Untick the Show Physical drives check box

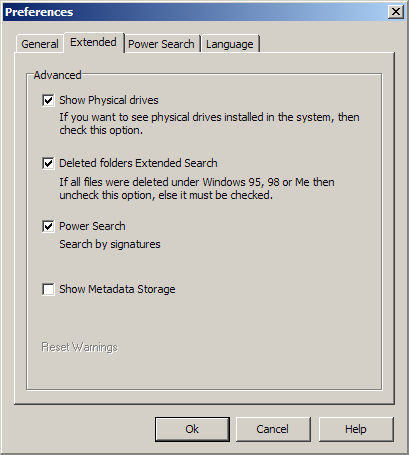coord(48,100)
